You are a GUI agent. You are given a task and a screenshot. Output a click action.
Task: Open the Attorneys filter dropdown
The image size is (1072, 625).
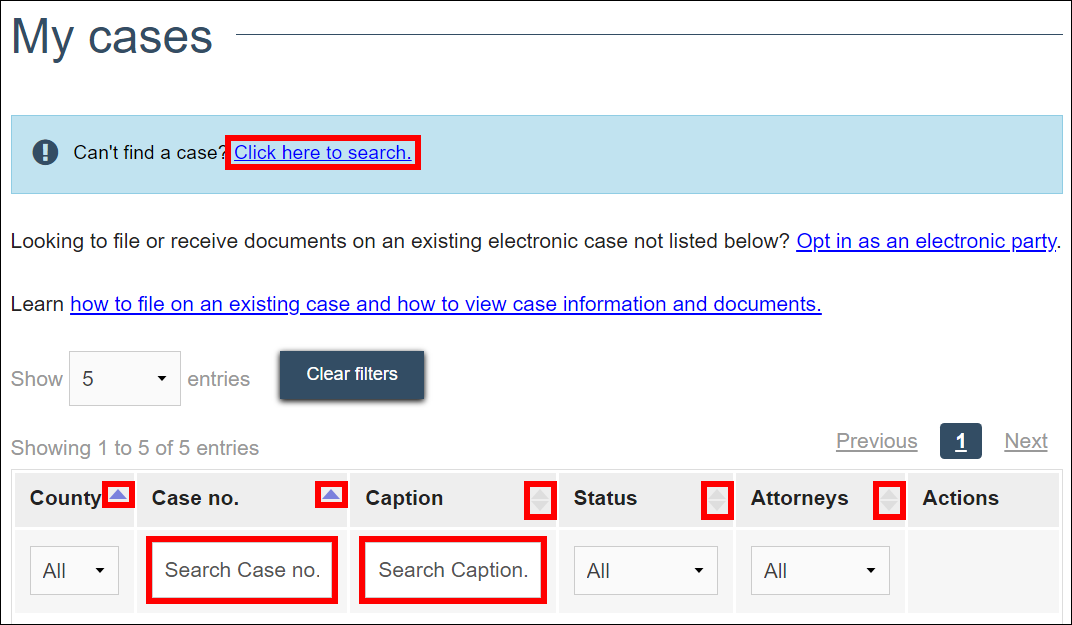coord(820,571)
